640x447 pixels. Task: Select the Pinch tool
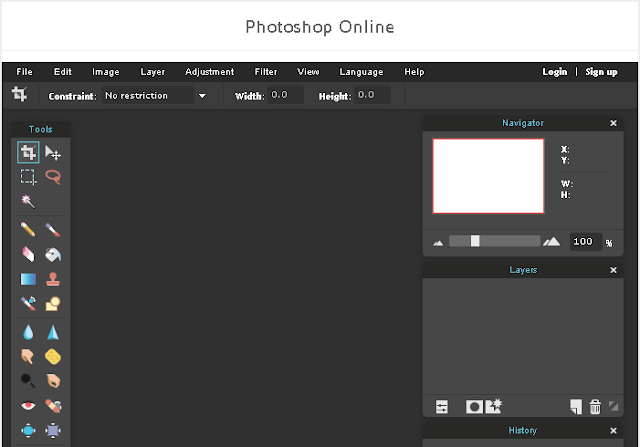(x=53, y=430)
